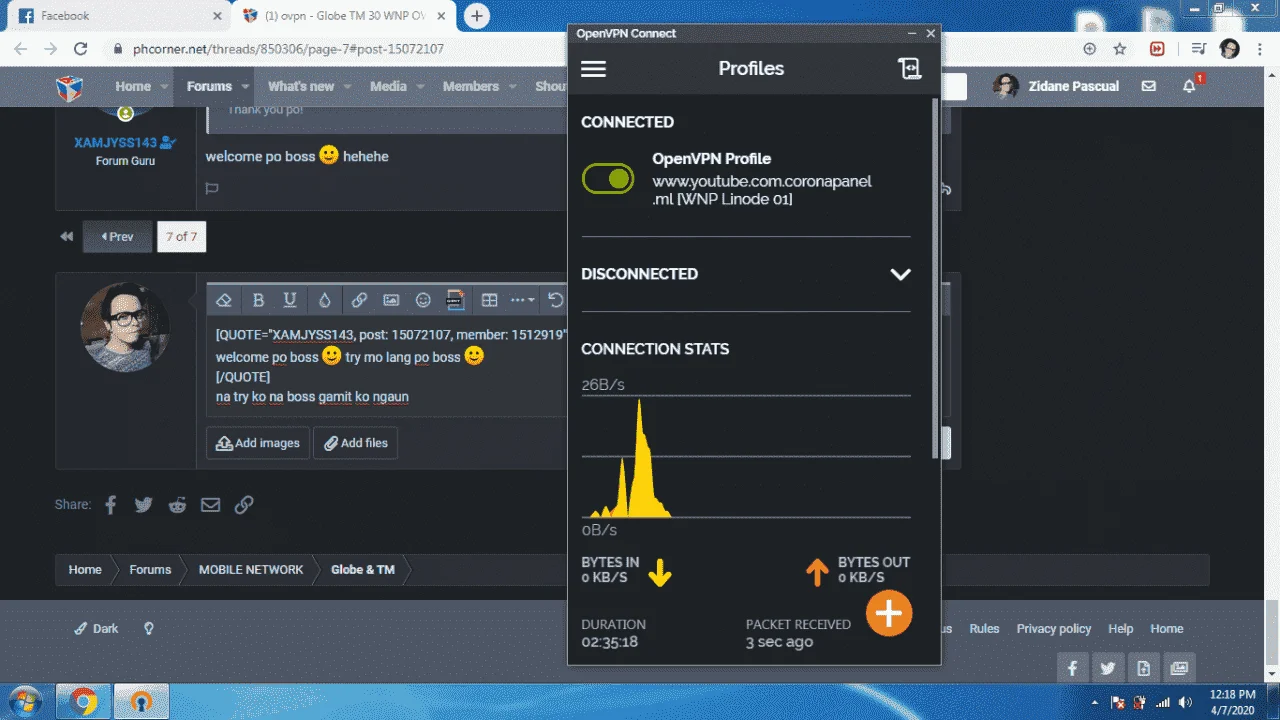1280x720 pixels.
Task: Bookmark this page with the star icon
Action: coord(1120,48)
